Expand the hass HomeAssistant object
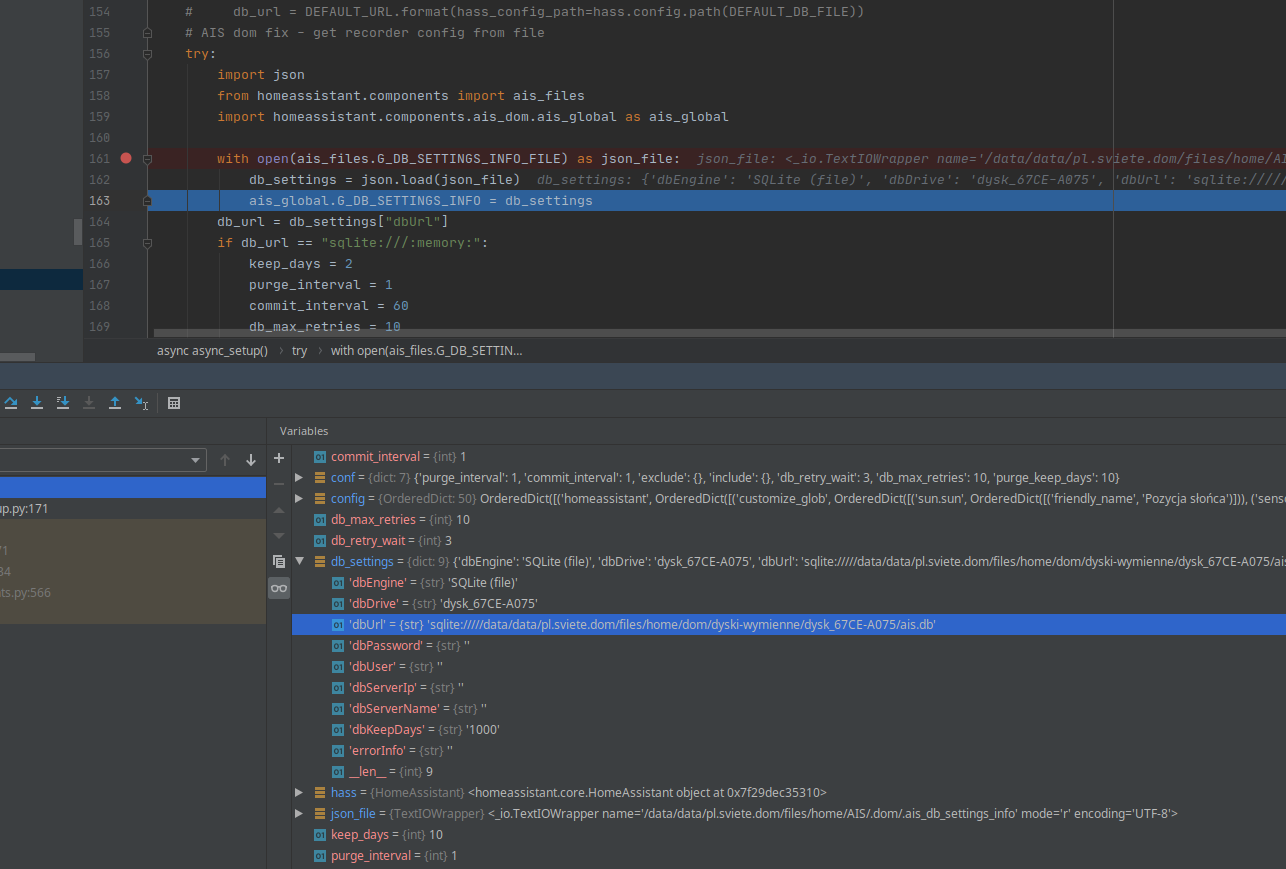Image resolution: width=1286 pixels, height=869 pixels. pyautogui.click(x=299, y=793)
